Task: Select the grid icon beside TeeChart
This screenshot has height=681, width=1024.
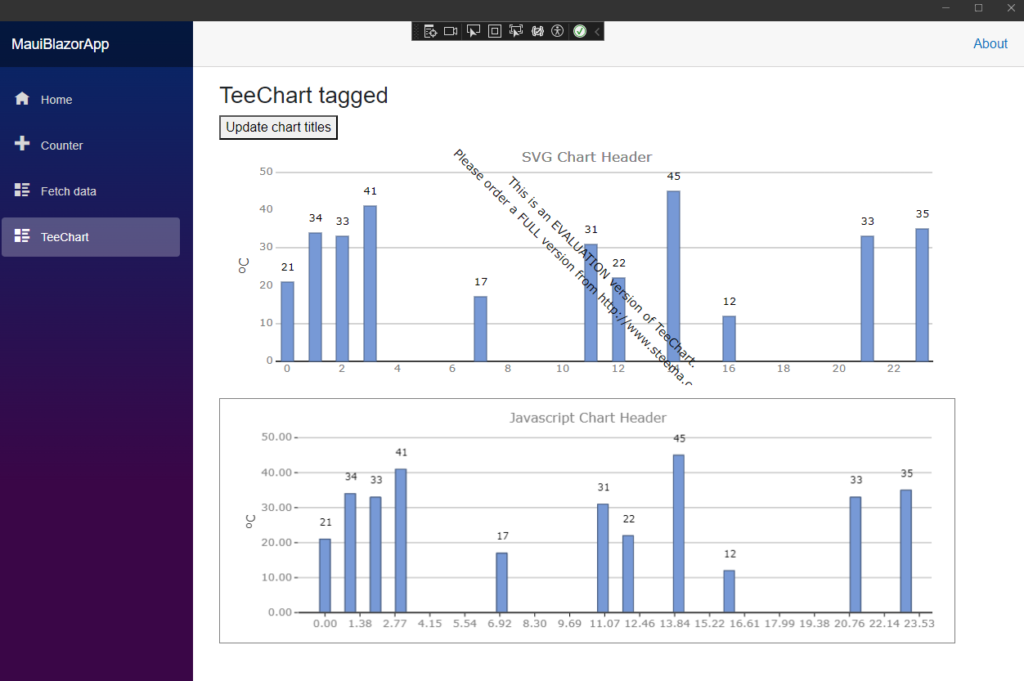Action: click(20, 190)
